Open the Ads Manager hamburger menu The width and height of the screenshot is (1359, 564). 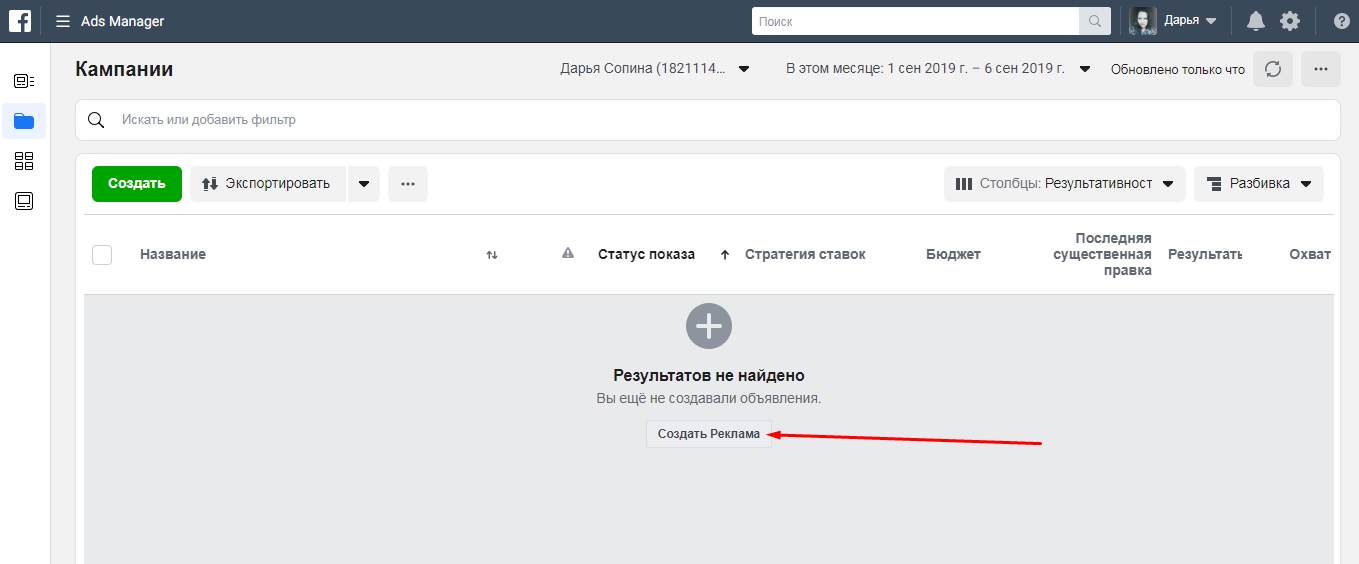coord(63,21)
